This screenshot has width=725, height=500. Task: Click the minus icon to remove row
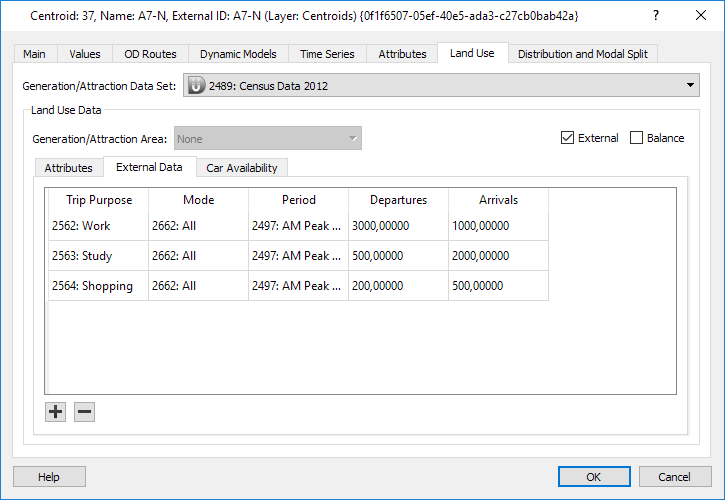[84, 412]
